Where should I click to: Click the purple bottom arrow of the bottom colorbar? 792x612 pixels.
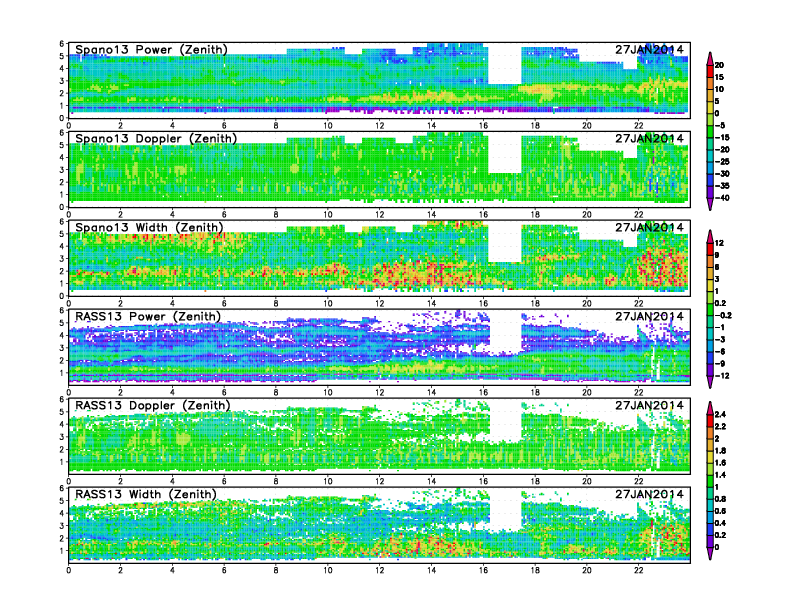[710, 554]
